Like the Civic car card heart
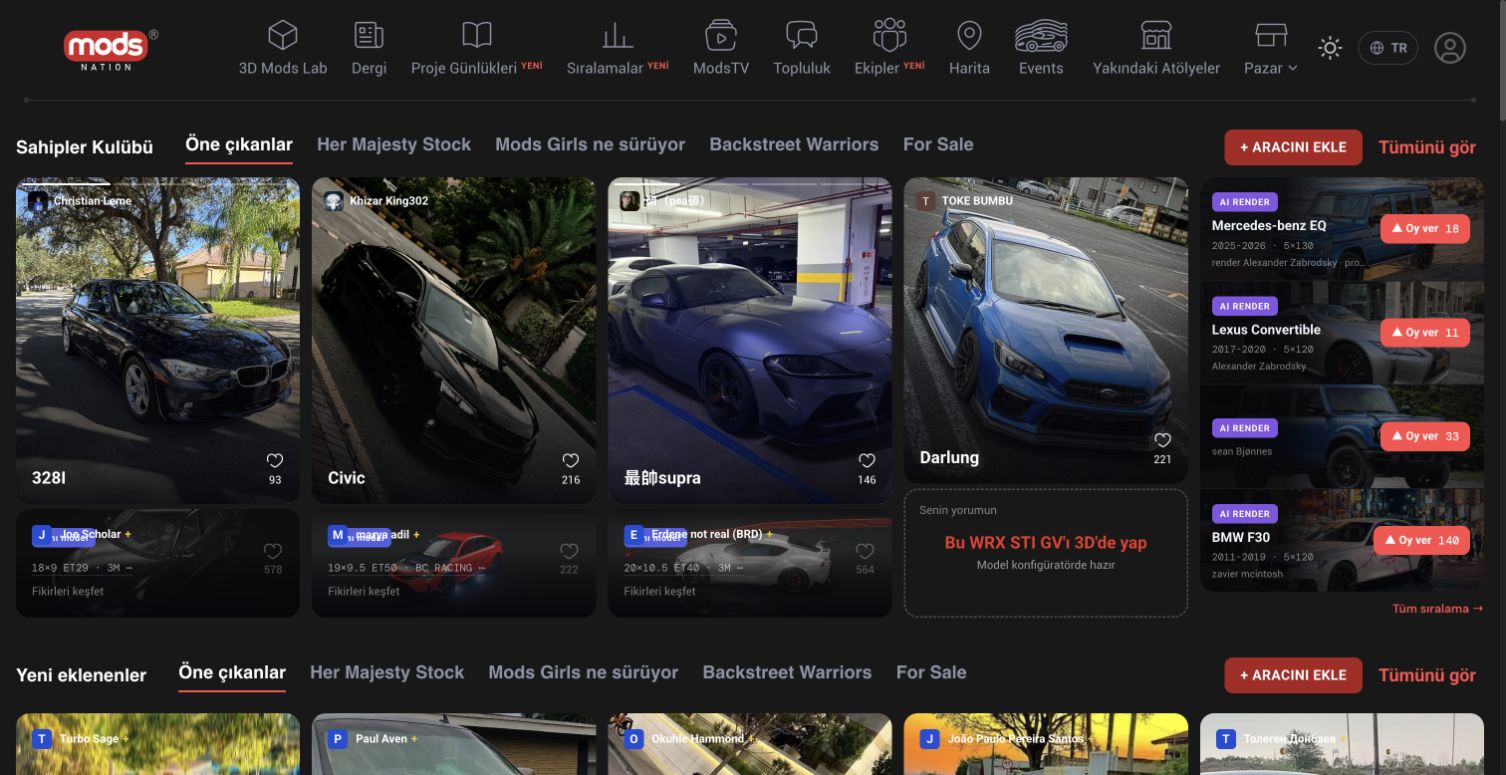The height and width of the screenshot is (775, 1506). click(571, 461)
